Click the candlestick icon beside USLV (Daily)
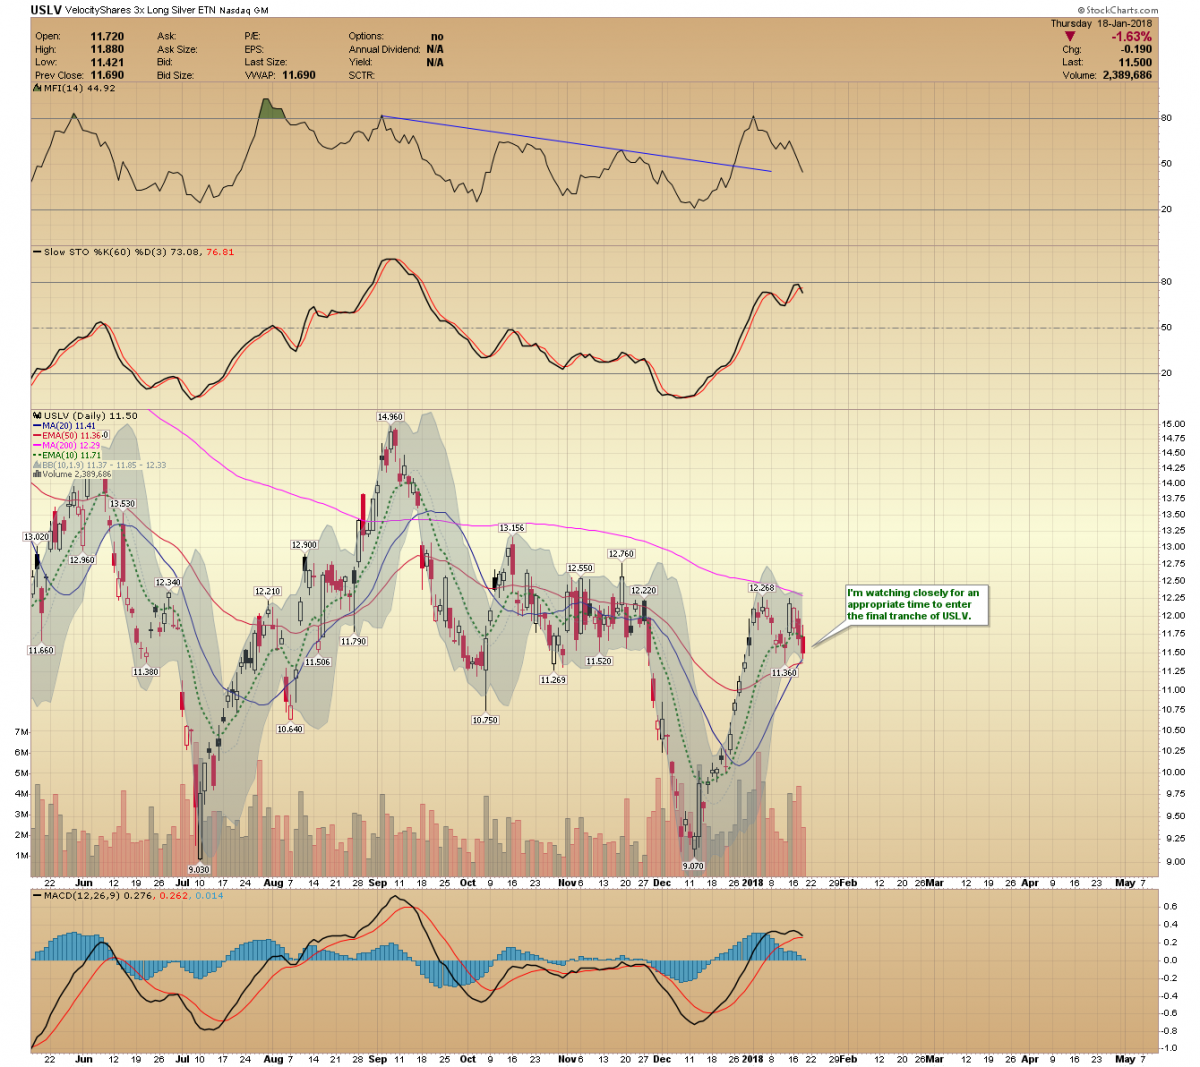Screen dimensions: 1200x1067 pos(37,416)
